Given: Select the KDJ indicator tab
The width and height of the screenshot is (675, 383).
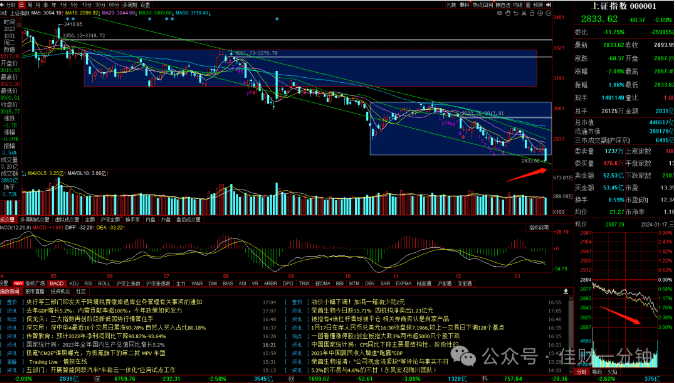Looking at the screenshot, I should pyautogui.click(x=74, y=284).
